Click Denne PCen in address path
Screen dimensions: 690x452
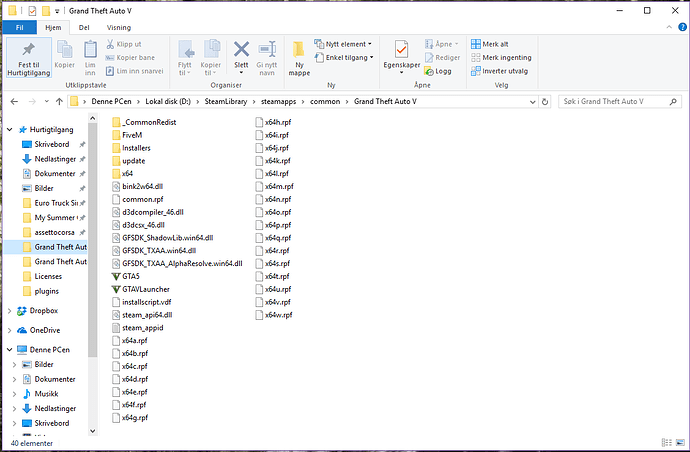tap(111, 102)
